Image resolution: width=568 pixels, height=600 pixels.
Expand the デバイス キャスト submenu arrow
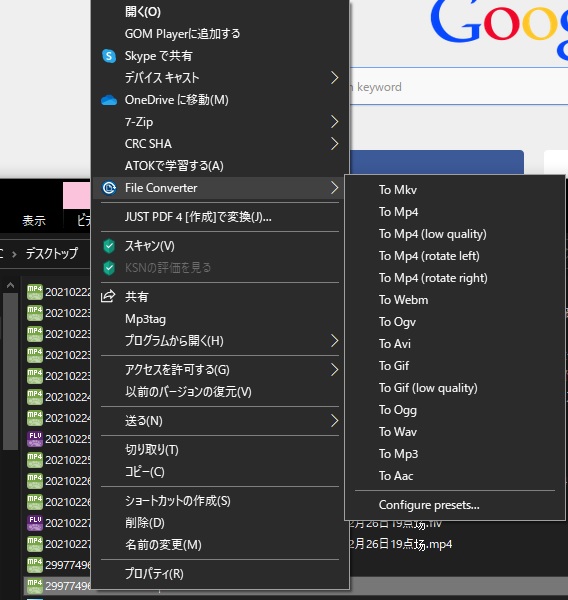point(335,78)
